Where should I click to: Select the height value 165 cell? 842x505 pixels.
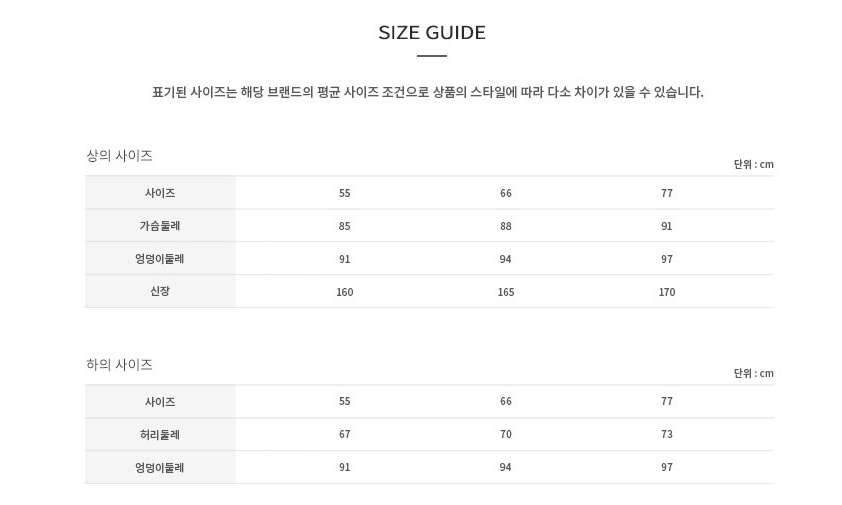pyautogui.click(x=506, y=292)
